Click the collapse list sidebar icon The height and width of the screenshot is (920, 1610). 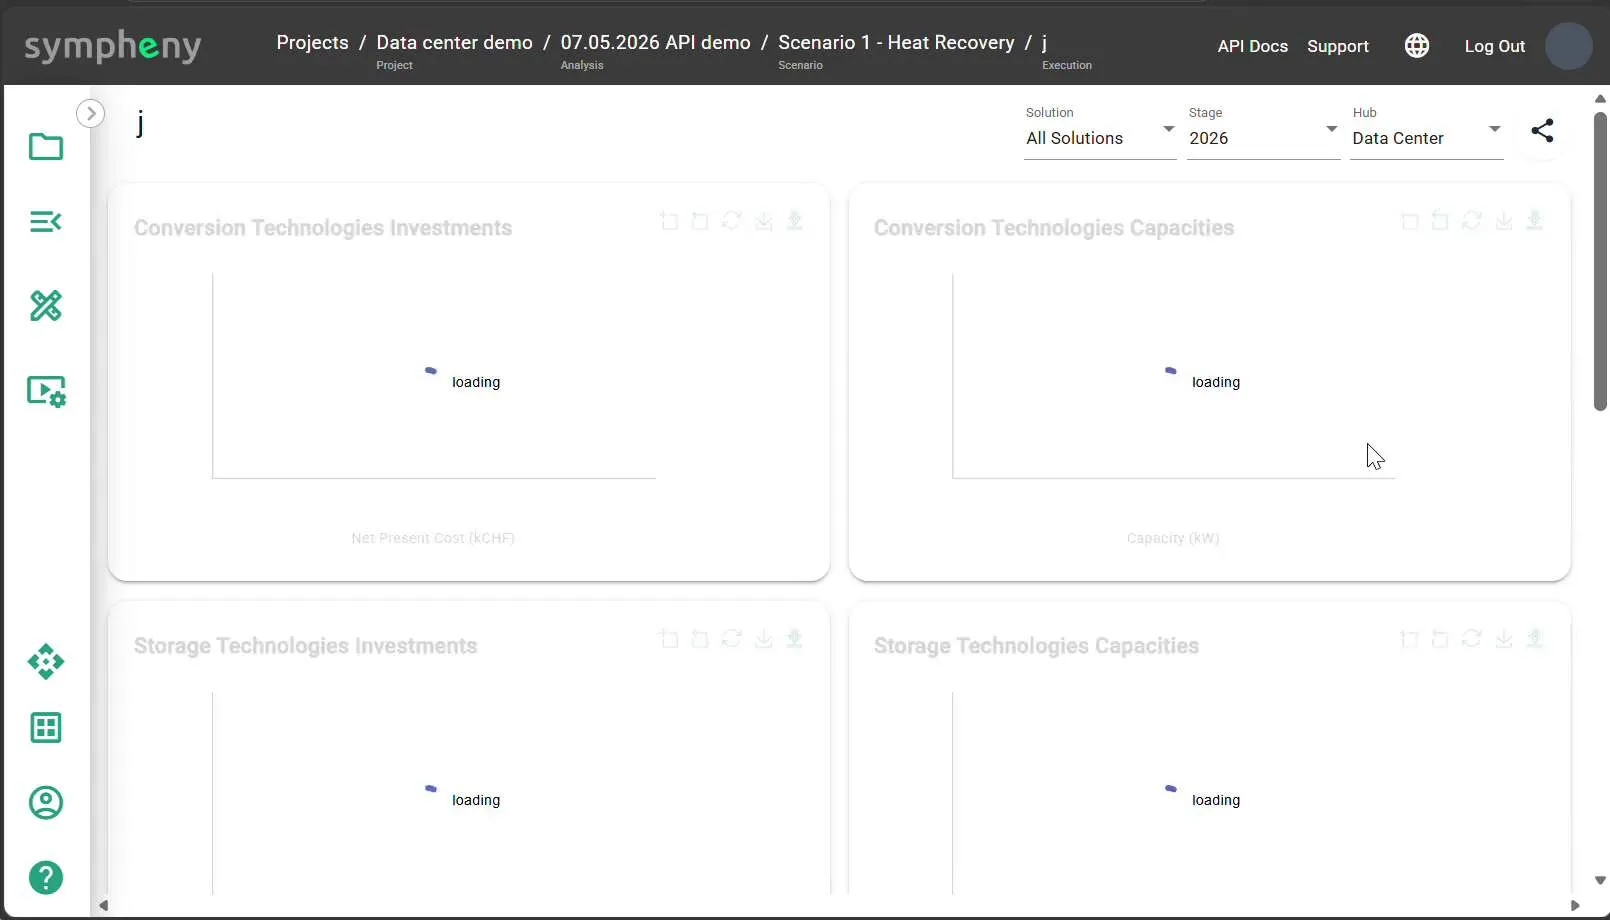(x=46, y=221)
